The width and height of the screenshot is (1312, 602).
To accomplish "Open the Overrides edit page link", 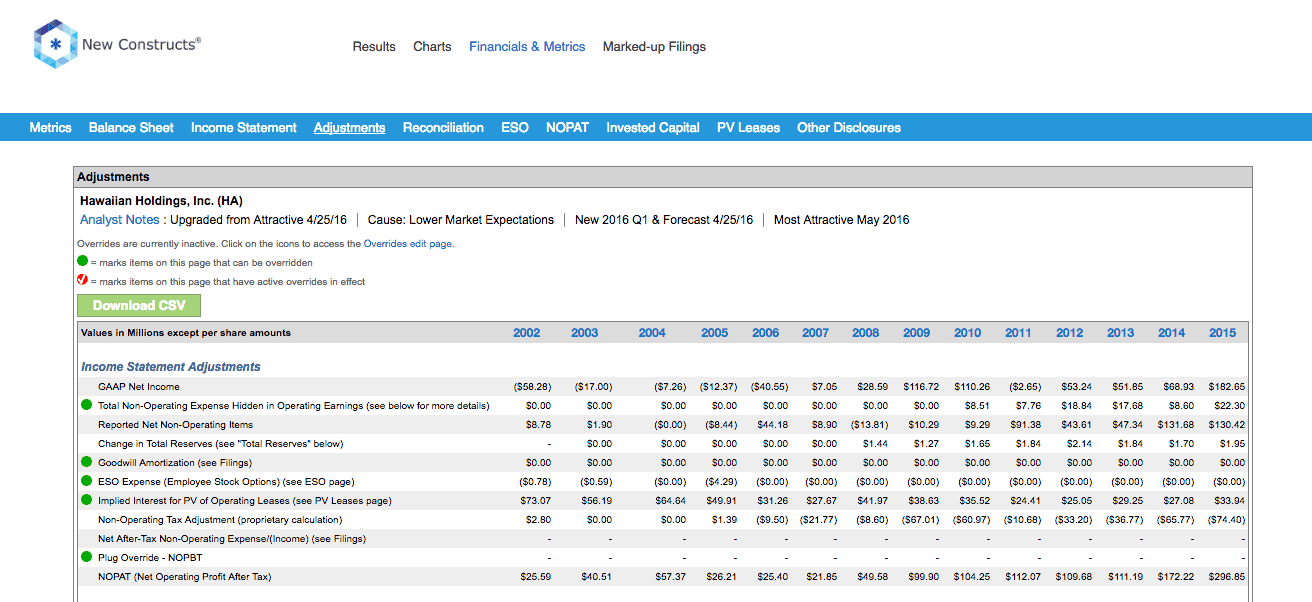I will pyautogui.click(x=408, y=244).
